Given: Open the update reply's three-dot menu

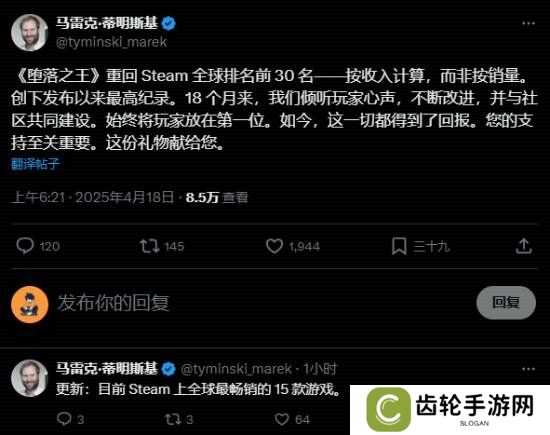Looking at the screenshot, I should point(528,369).
